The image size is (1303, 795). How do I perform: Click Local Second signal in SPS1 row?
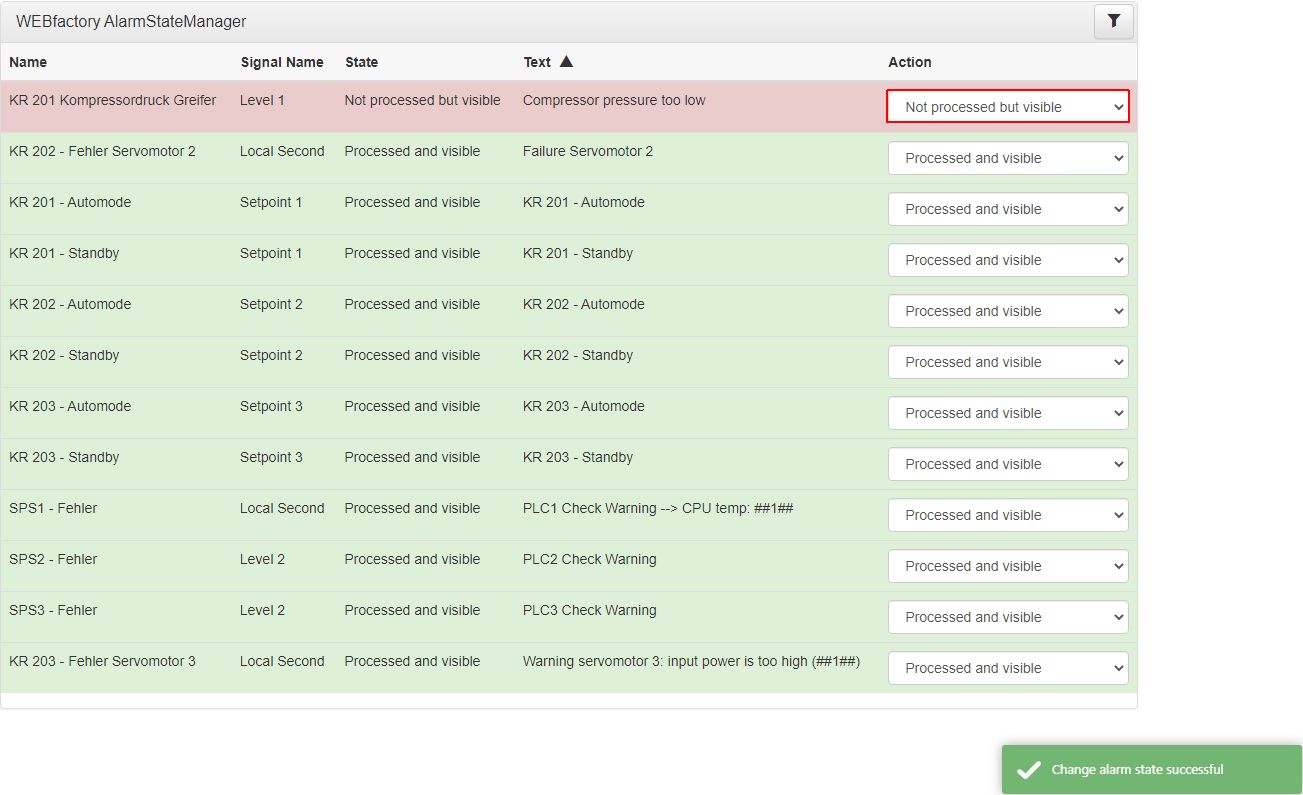click(x=282, y=508)
